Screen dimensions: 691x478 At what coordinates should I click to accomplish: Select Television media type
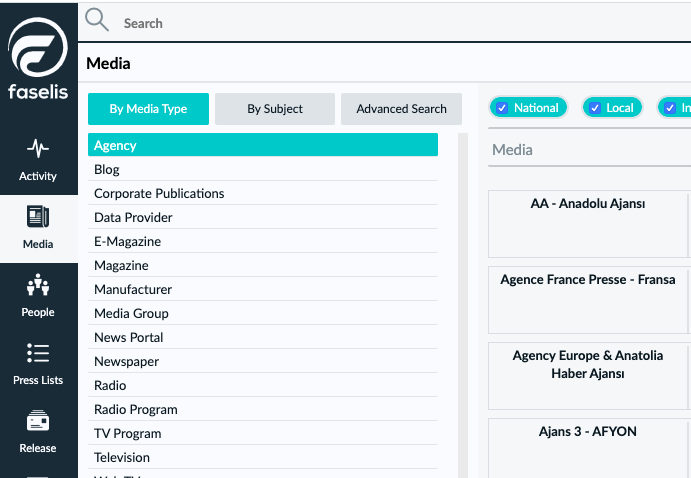263,457
